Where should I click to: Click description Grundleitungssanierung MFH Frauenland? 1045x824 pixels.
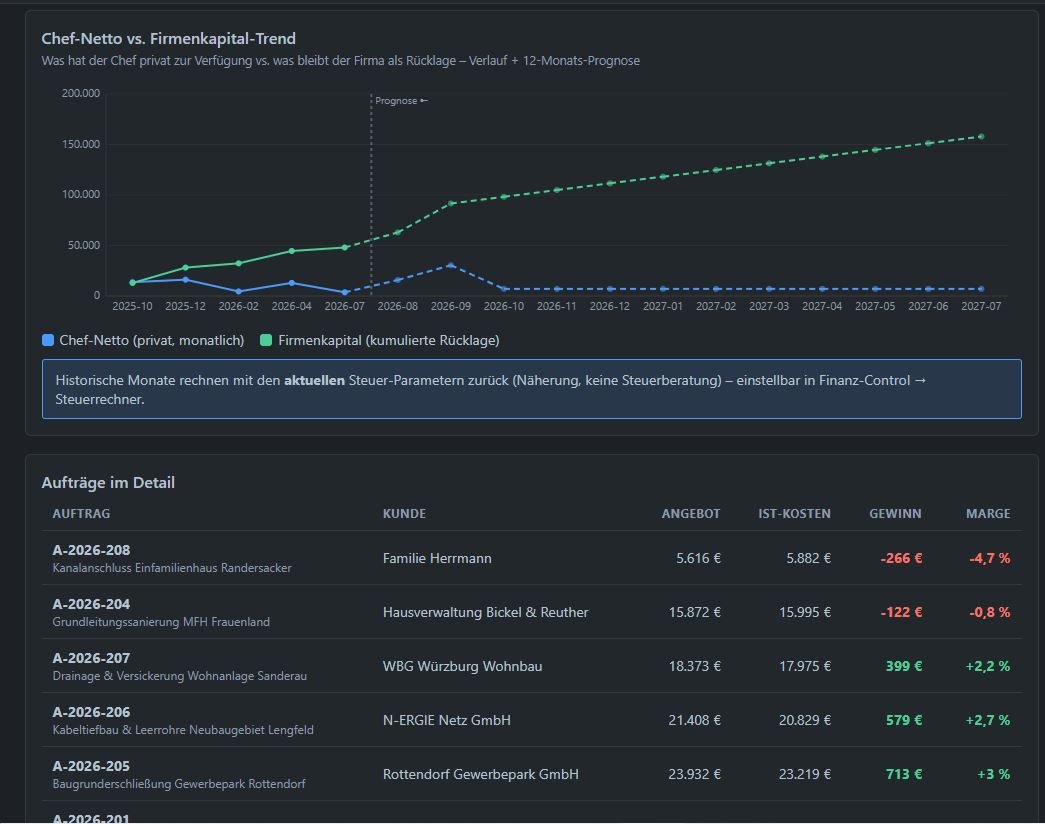click(x=161, y=622)
